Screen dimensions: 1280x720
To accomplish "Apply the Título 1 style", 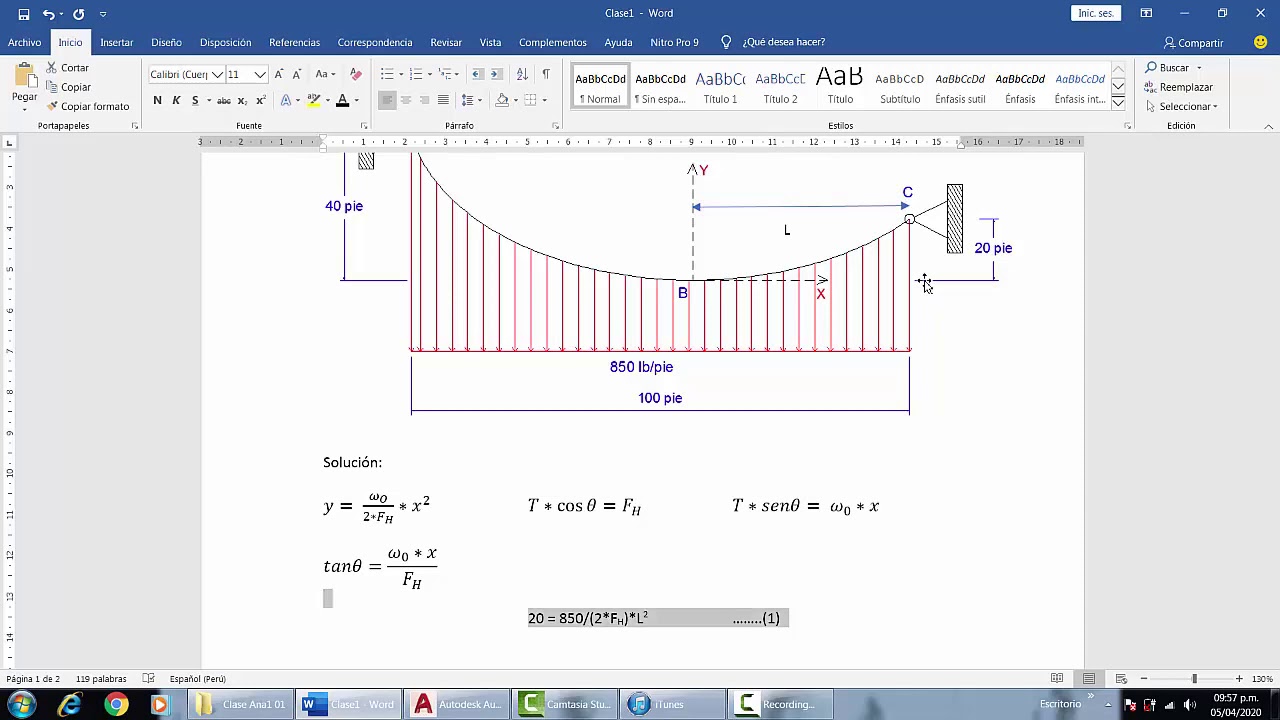I will (x=720, y=87).
